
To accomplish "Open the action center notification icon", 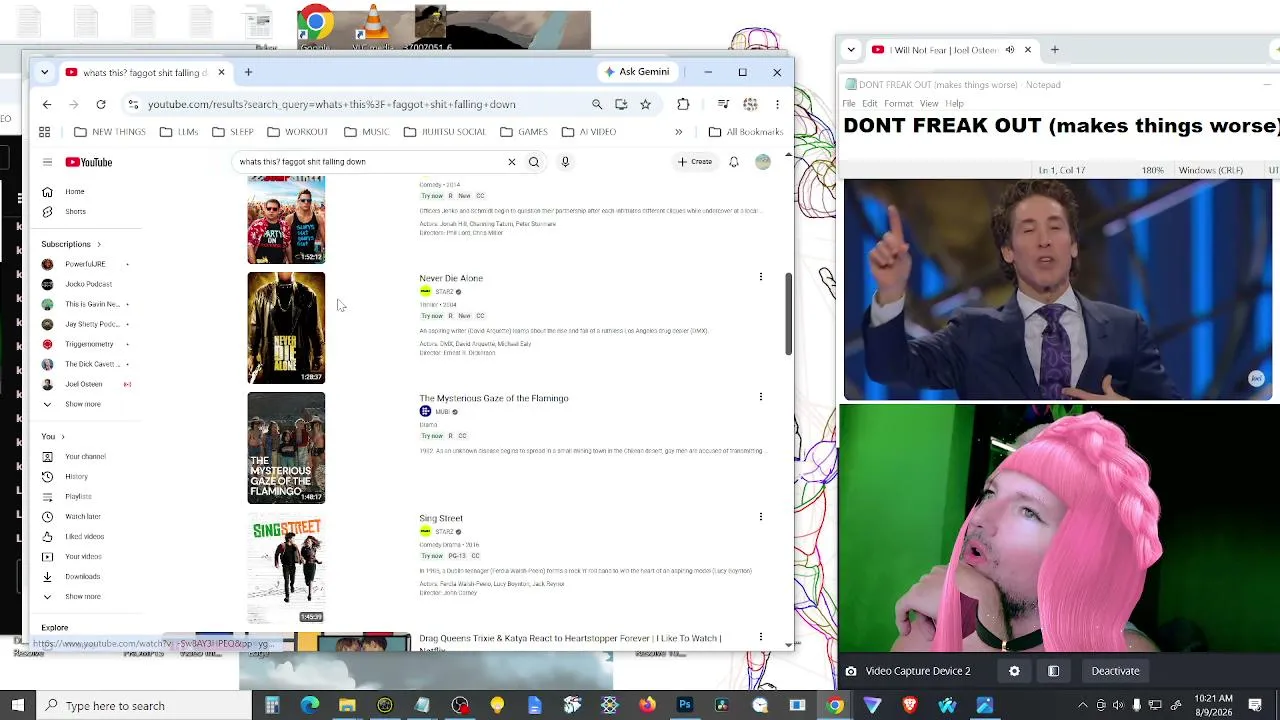I will tap(1255, 706).
